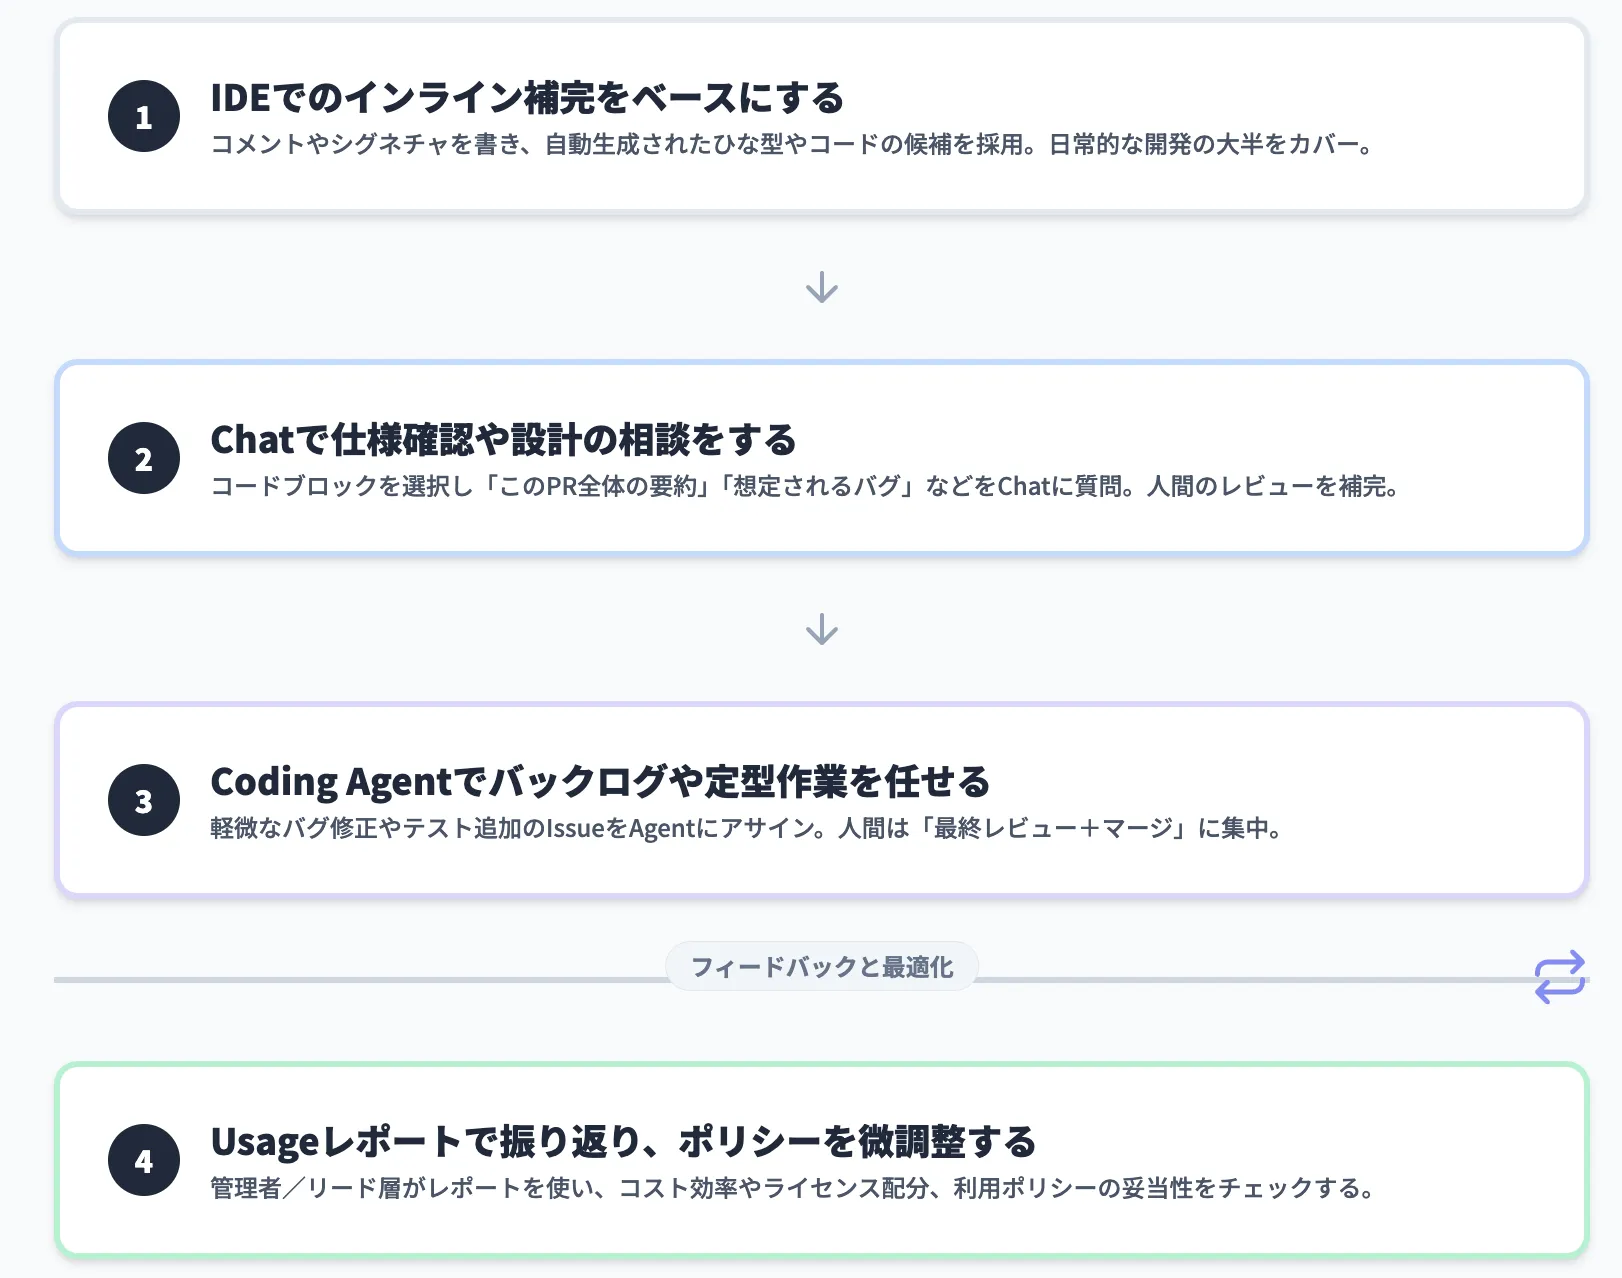Image resolution: width=1622 pixels, height=1278 pixels.
Task: Click the green-bordered Usage report card
Action: [822, 1160]
